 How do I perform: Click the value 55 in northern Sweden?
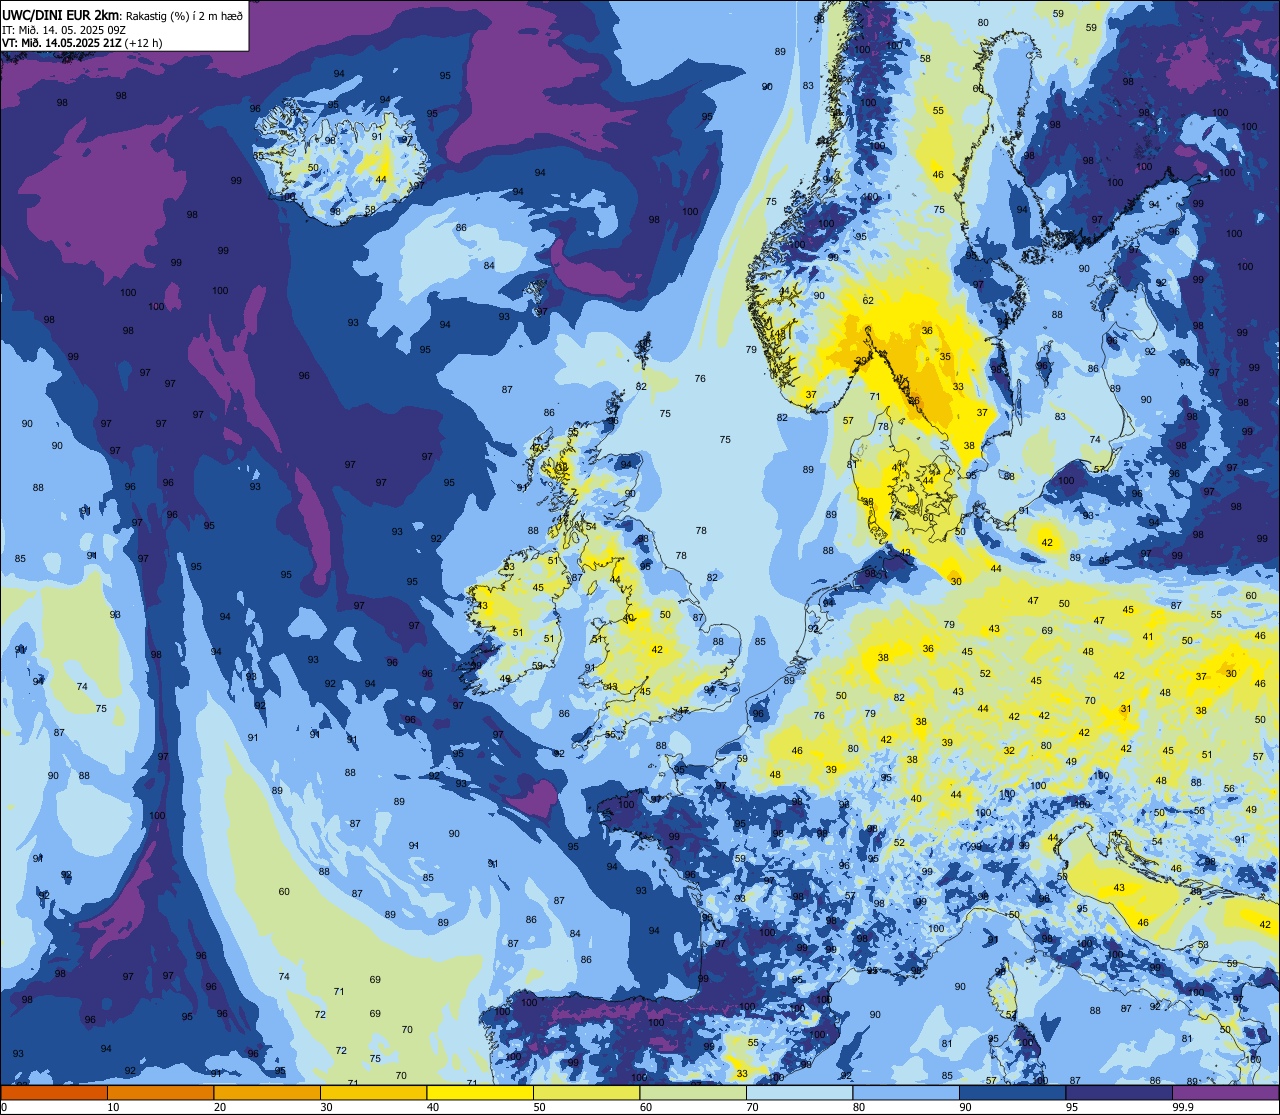[938, 111]
